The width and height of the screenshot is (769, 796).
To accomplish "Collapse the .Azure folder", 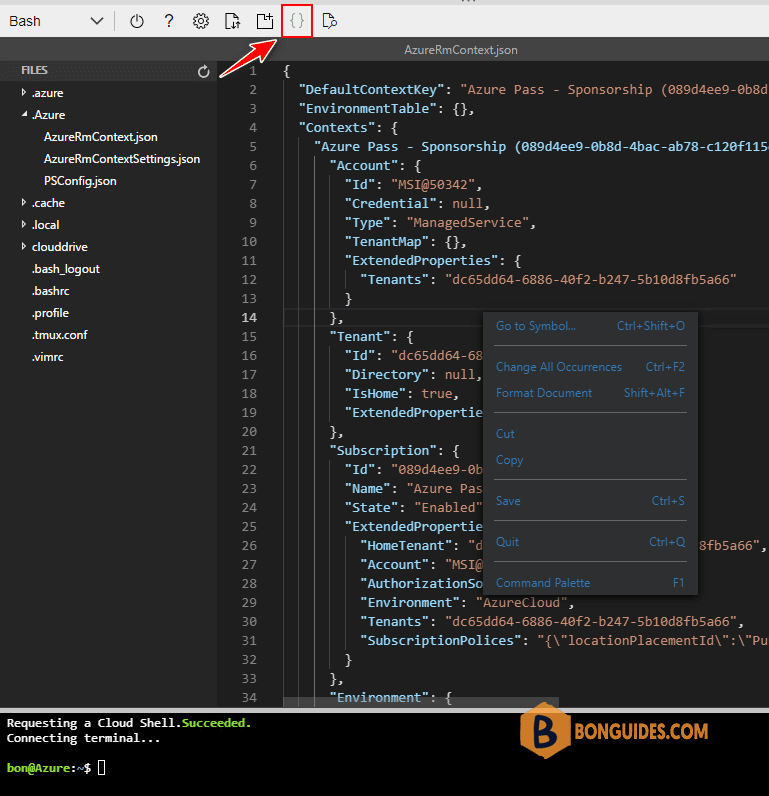I will click(x=49, y=115).
